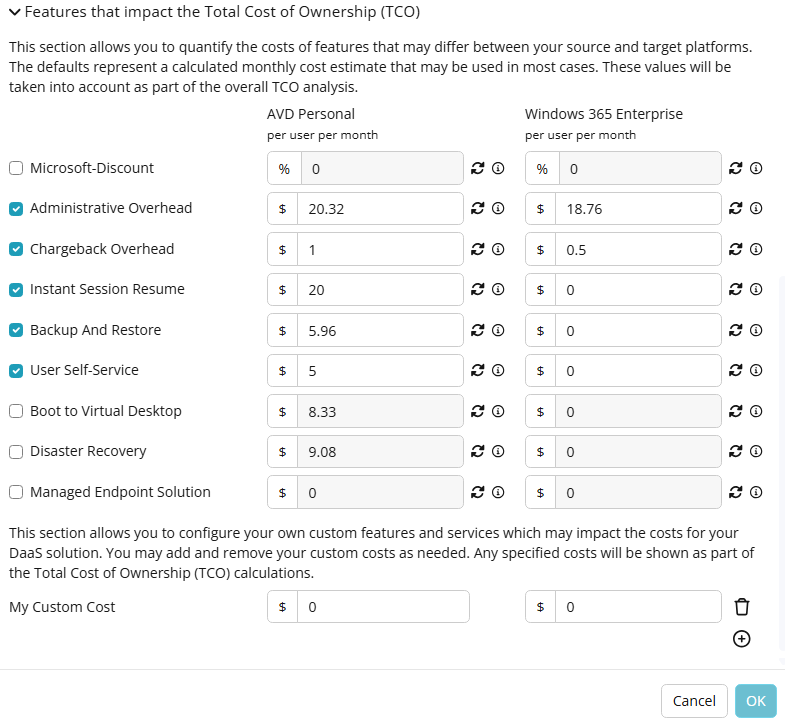785x727 pixels.
Task: Reset Windows 365 User Self-Service cost
Action: click(735, 371)
